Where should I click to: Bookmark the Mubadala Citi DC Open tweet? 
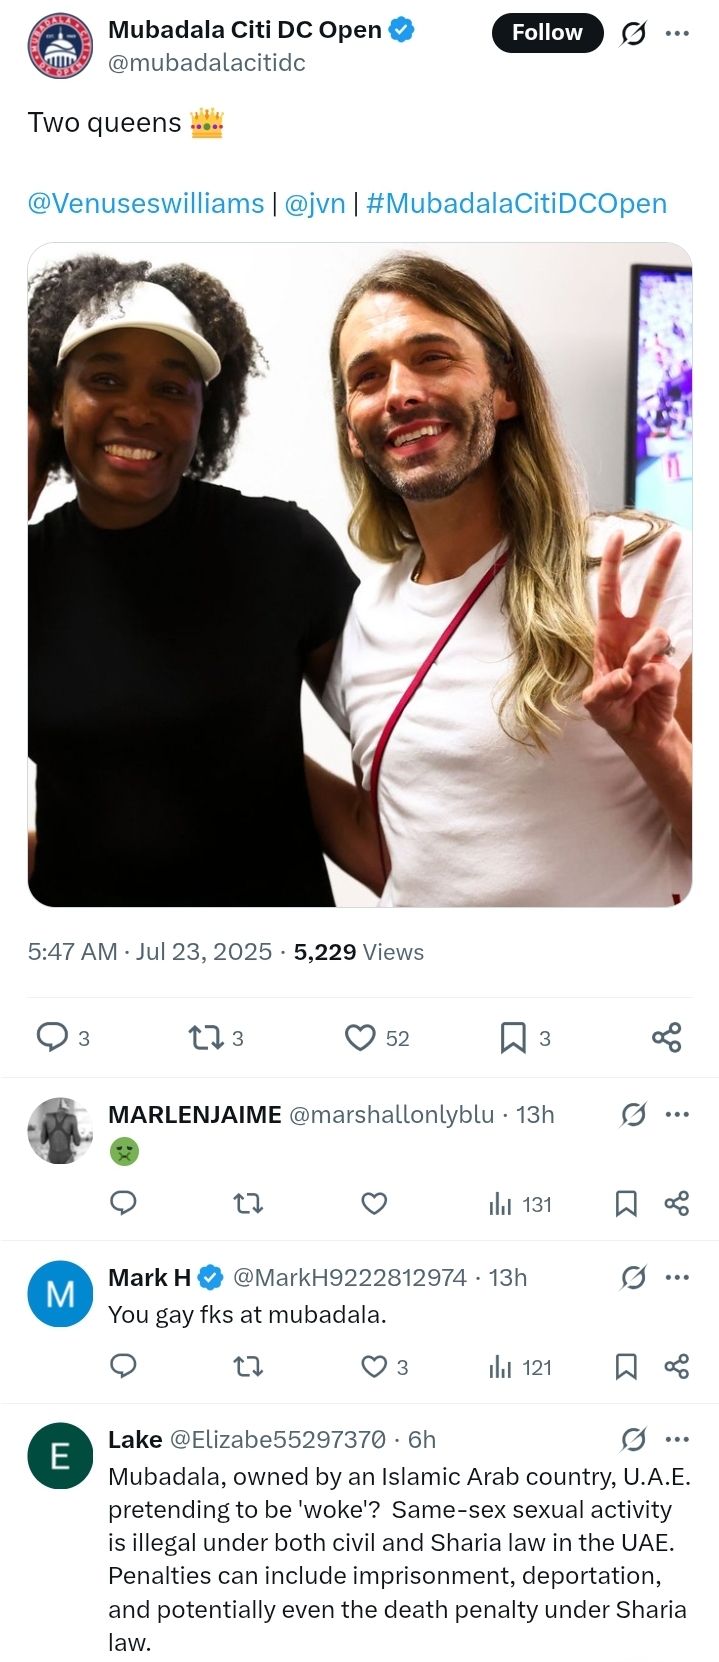513,1038
